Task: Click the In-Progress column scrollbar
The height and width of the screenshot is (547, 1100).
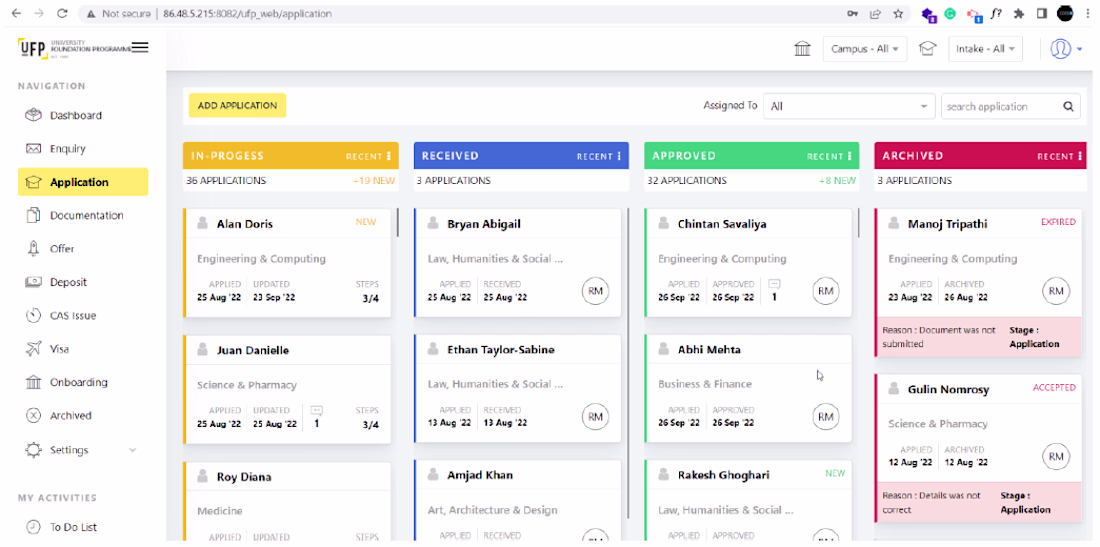Action: click(x=397, y=222)
